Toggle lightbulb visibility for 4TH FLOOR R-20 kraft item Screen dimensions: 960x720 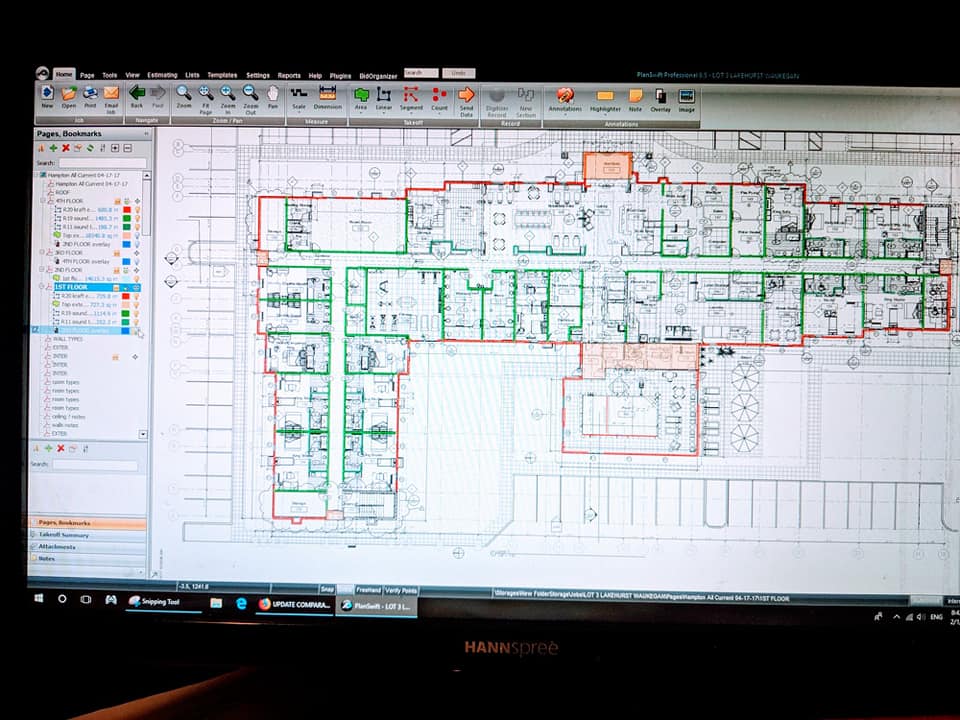(x=137, y=210)
